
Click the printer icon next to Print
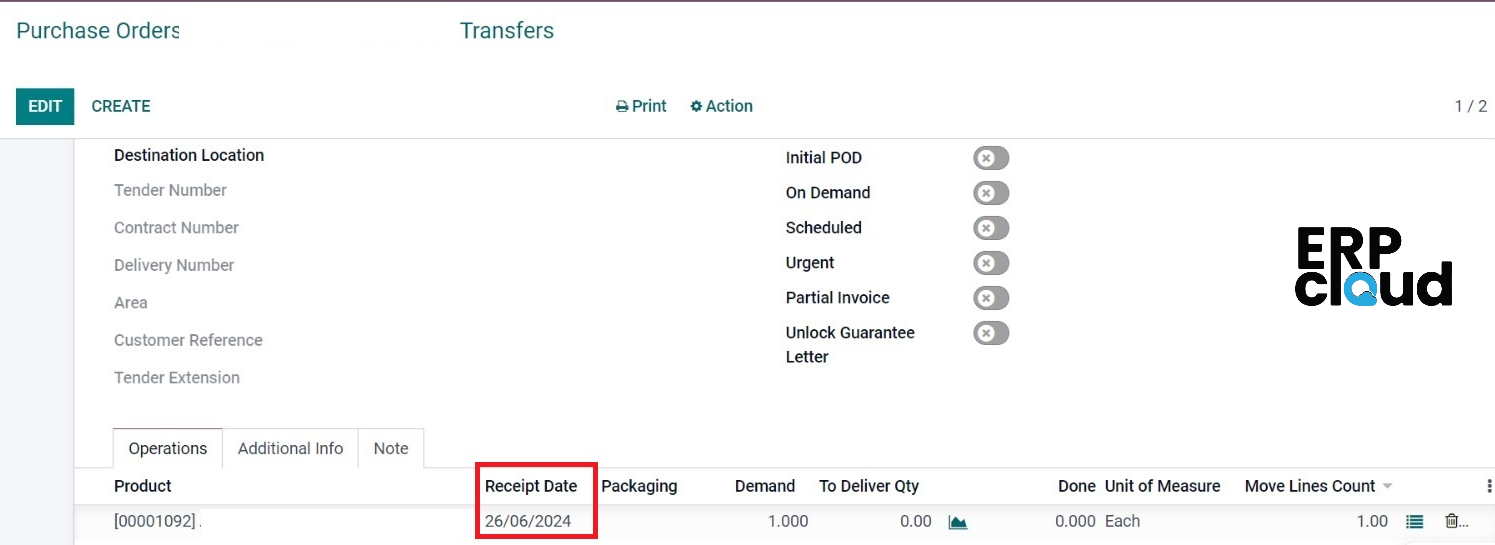click(622, 107)
